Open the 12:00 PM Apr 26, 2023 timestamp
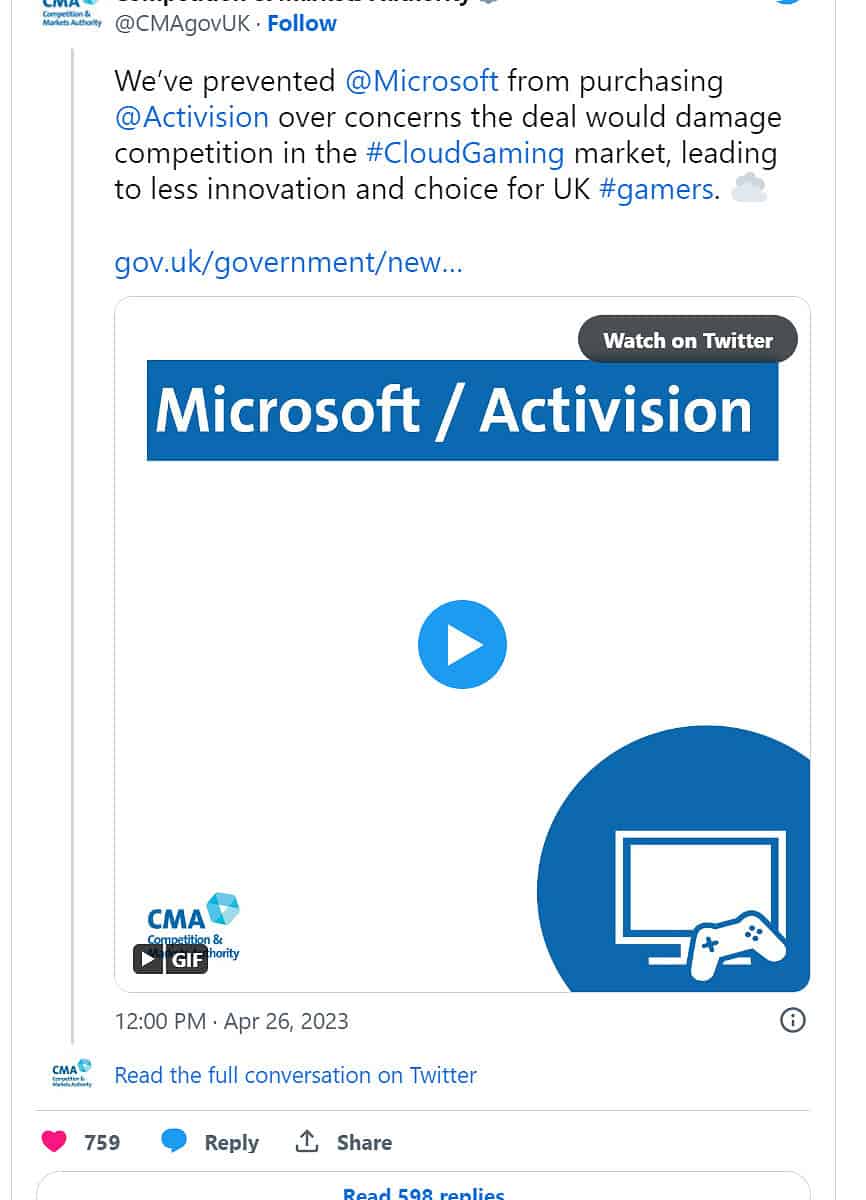This screenshot has height=1200, width=866. (232, 1021)
